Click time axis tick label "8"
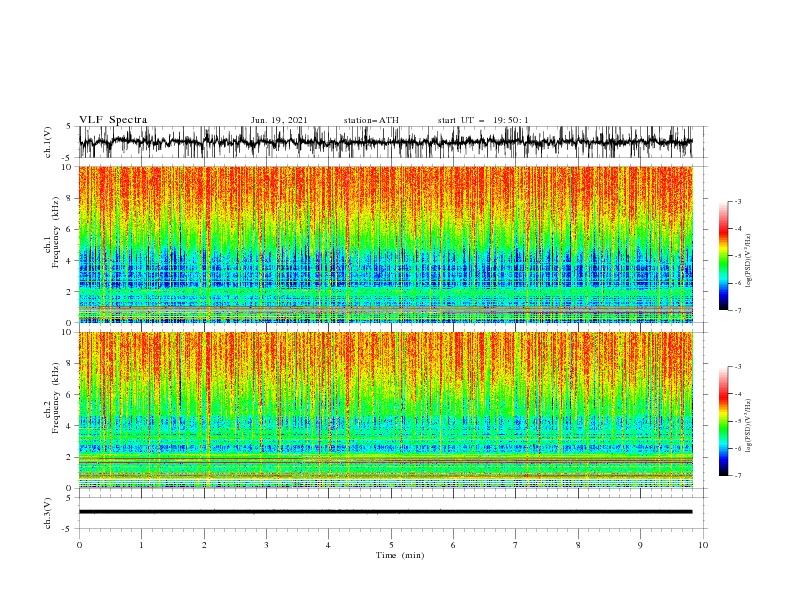Screen dimensions: 792x612 (578, 545)
